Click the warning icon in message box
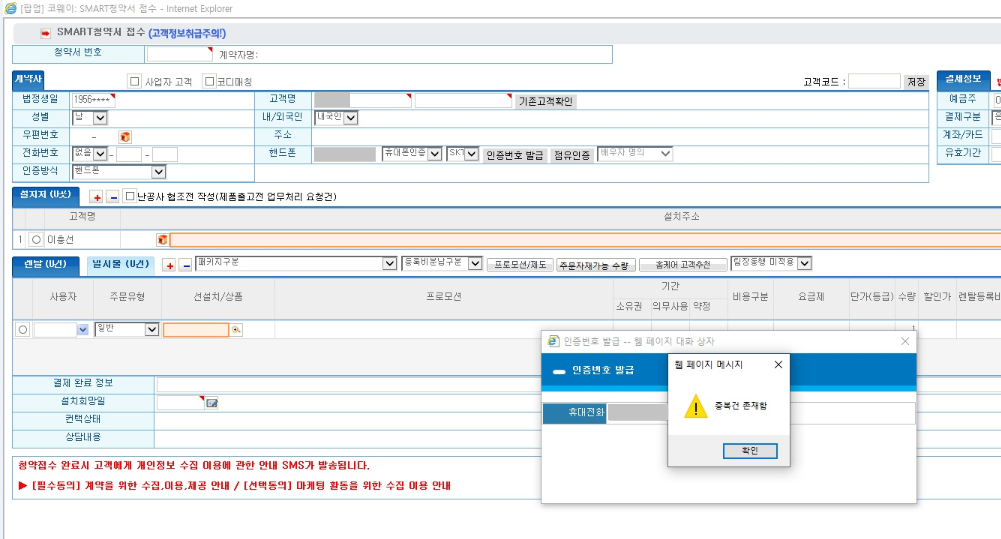Viewport: 1001px width, 539px height. (x=695, y=407)
